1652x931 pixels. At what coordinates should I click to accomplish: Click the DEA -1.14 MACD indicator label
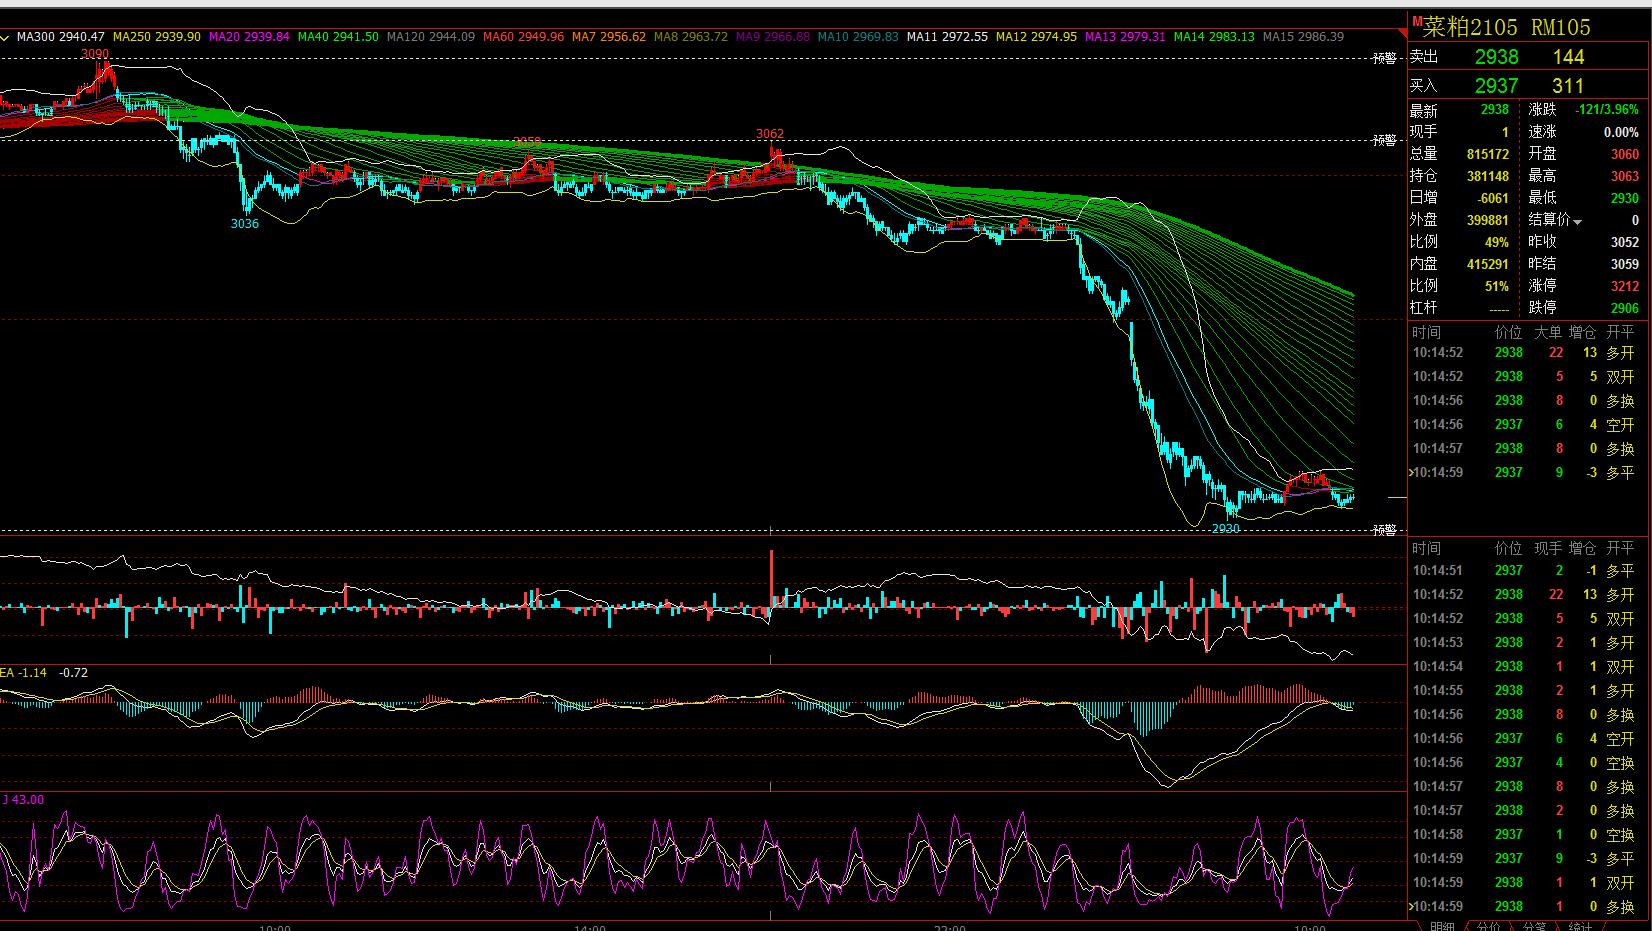coord(24,673)
